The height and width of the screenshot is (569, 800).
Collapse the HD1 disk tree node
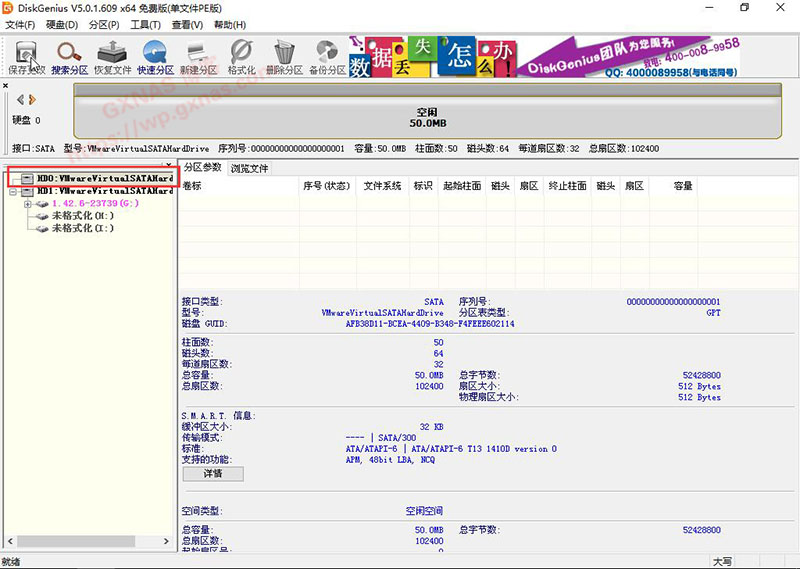13,190
